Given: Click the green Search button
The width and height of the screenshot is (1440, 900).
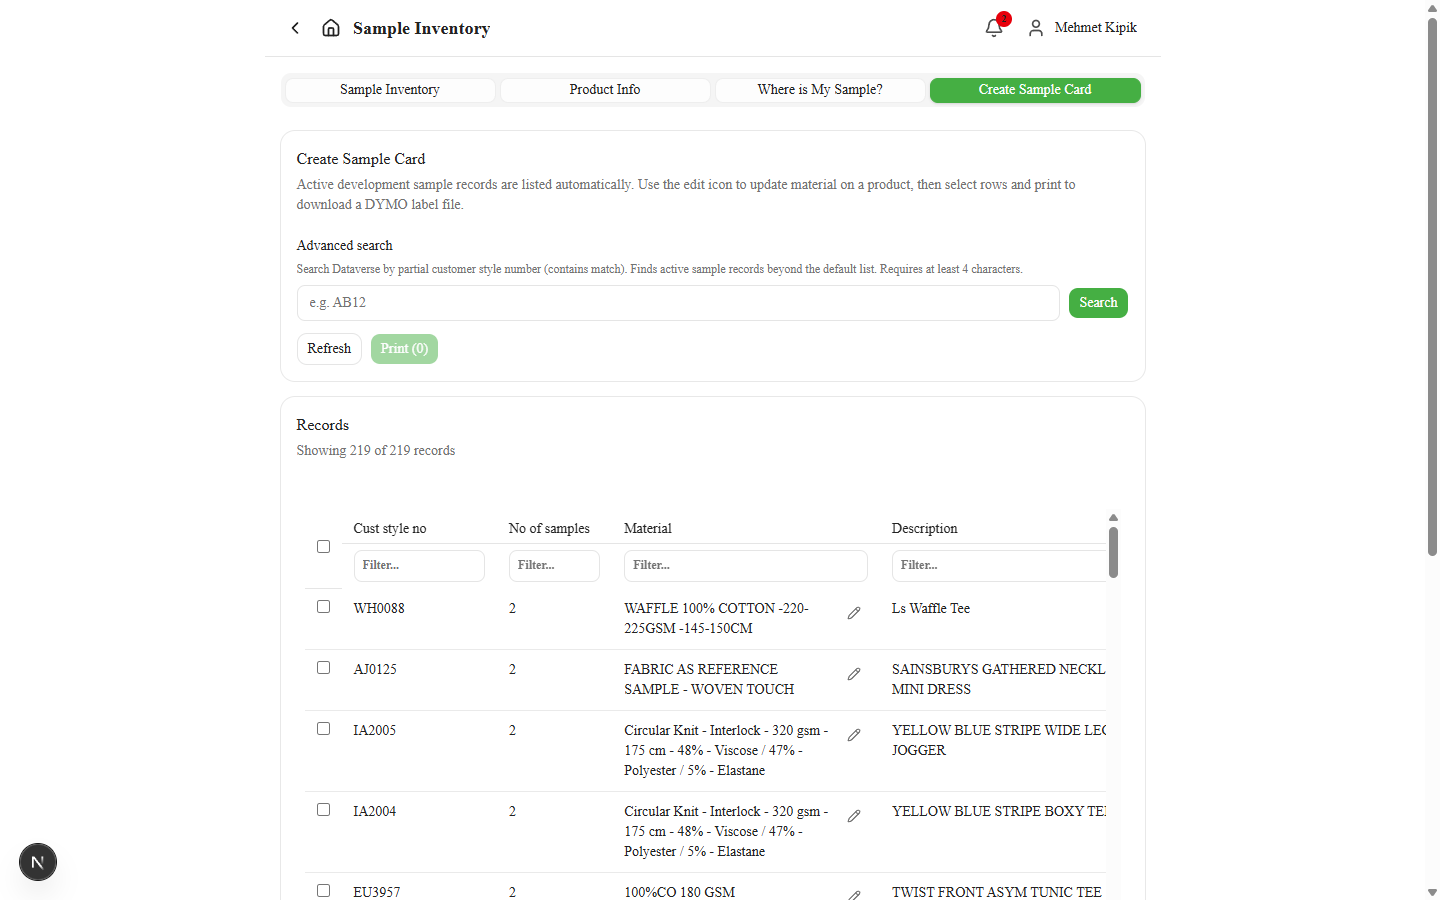Looking at the screenshot, I should (1098, 303).
